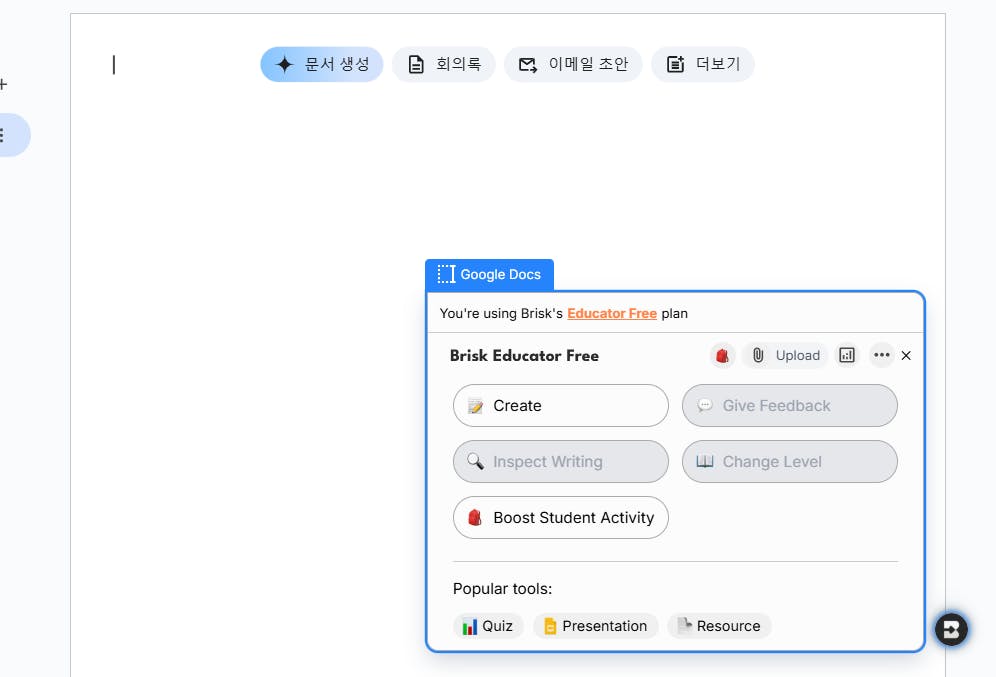
Task: Click the Brisk floating round button
Action: point(951,629)
